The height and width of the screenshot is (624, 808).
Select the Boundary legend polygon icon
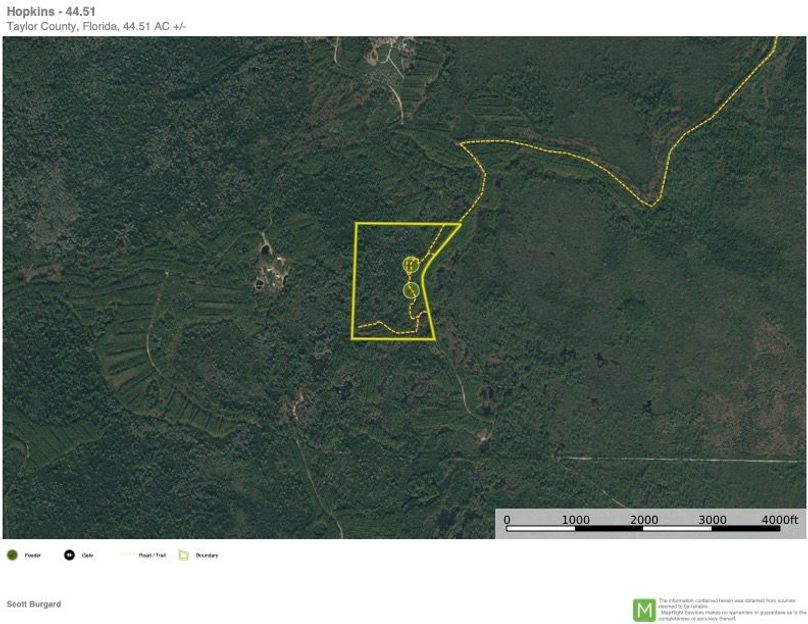(x=183, y=555)
